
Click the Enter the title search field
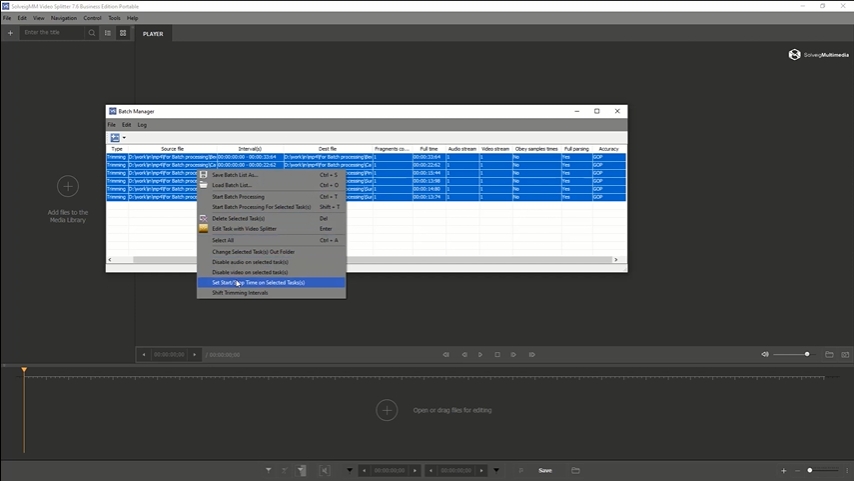coord(52,33)
